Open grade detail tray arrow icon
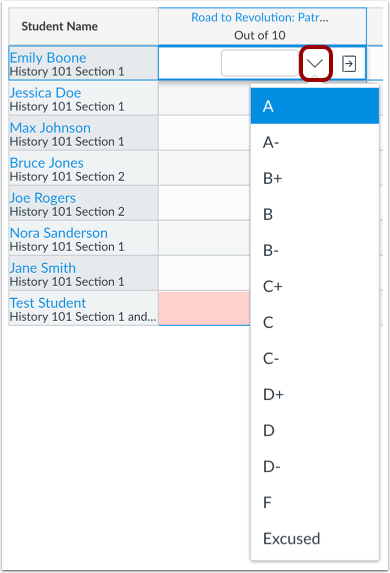Screen dimensions: 390x573 [x=349, y=64]
